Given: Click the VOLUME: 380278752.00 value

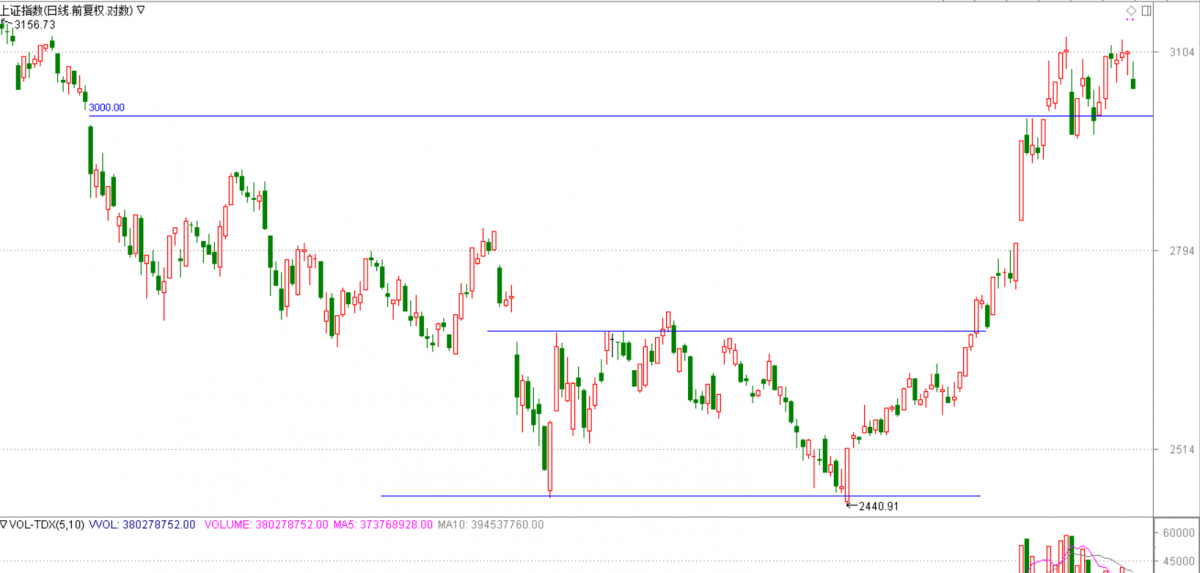Looking at the screenshot, I should click(x=265, y=523).
